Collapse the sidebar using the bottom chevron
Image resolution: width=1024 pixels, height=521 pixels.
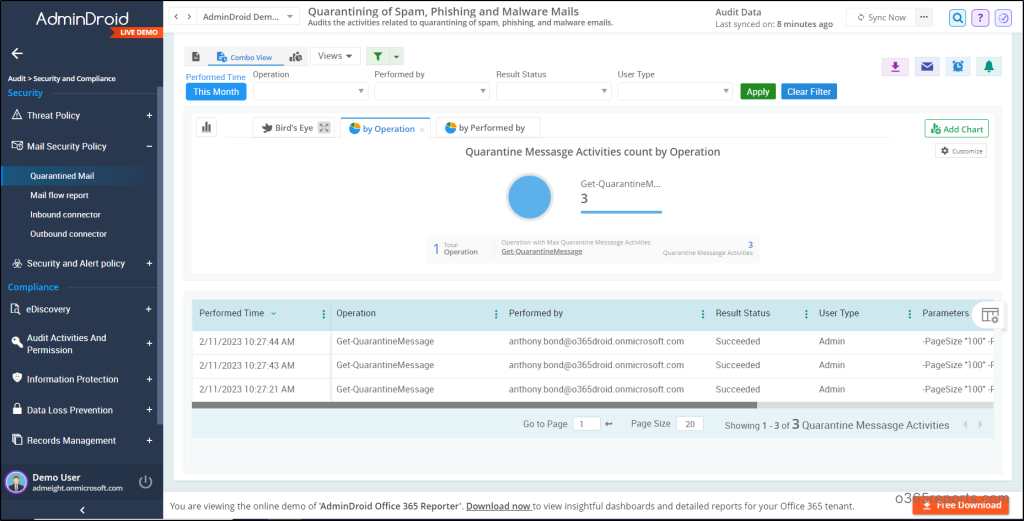(x=82, y=510)
